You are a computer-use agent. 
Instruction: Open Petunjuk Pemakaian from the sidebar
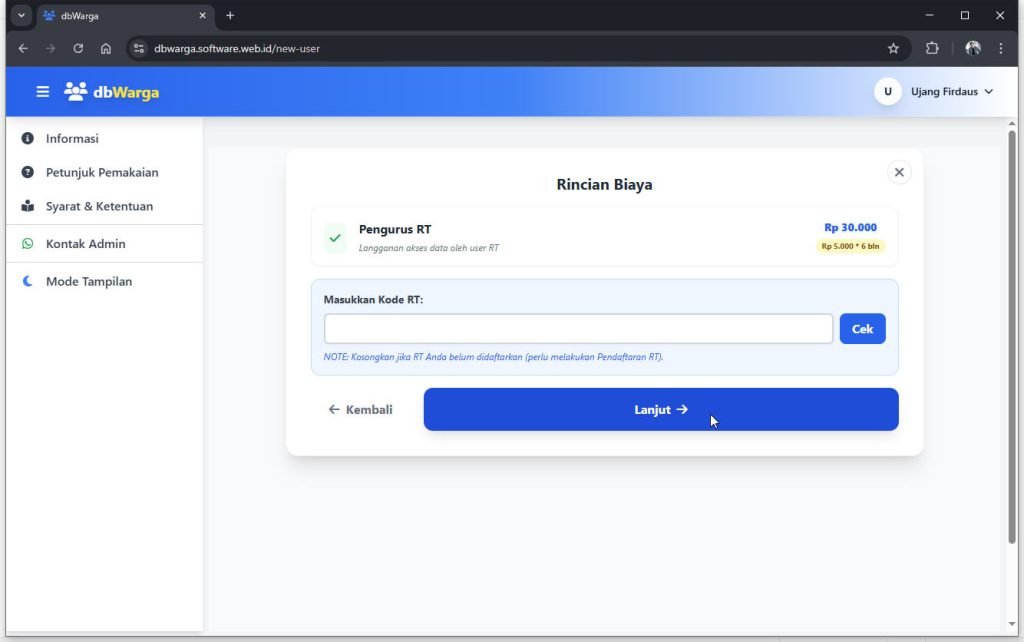click(101, 172)
